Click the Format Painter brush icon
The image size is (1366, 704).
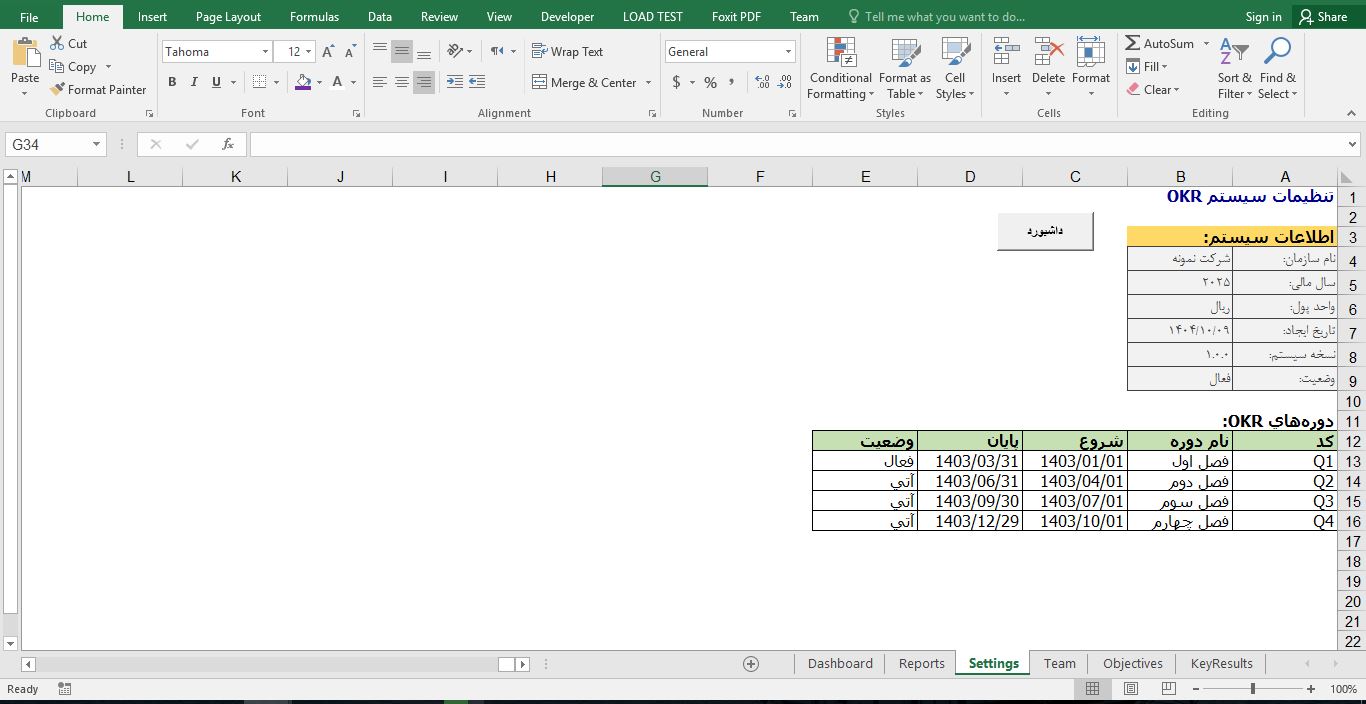(58, 90)
